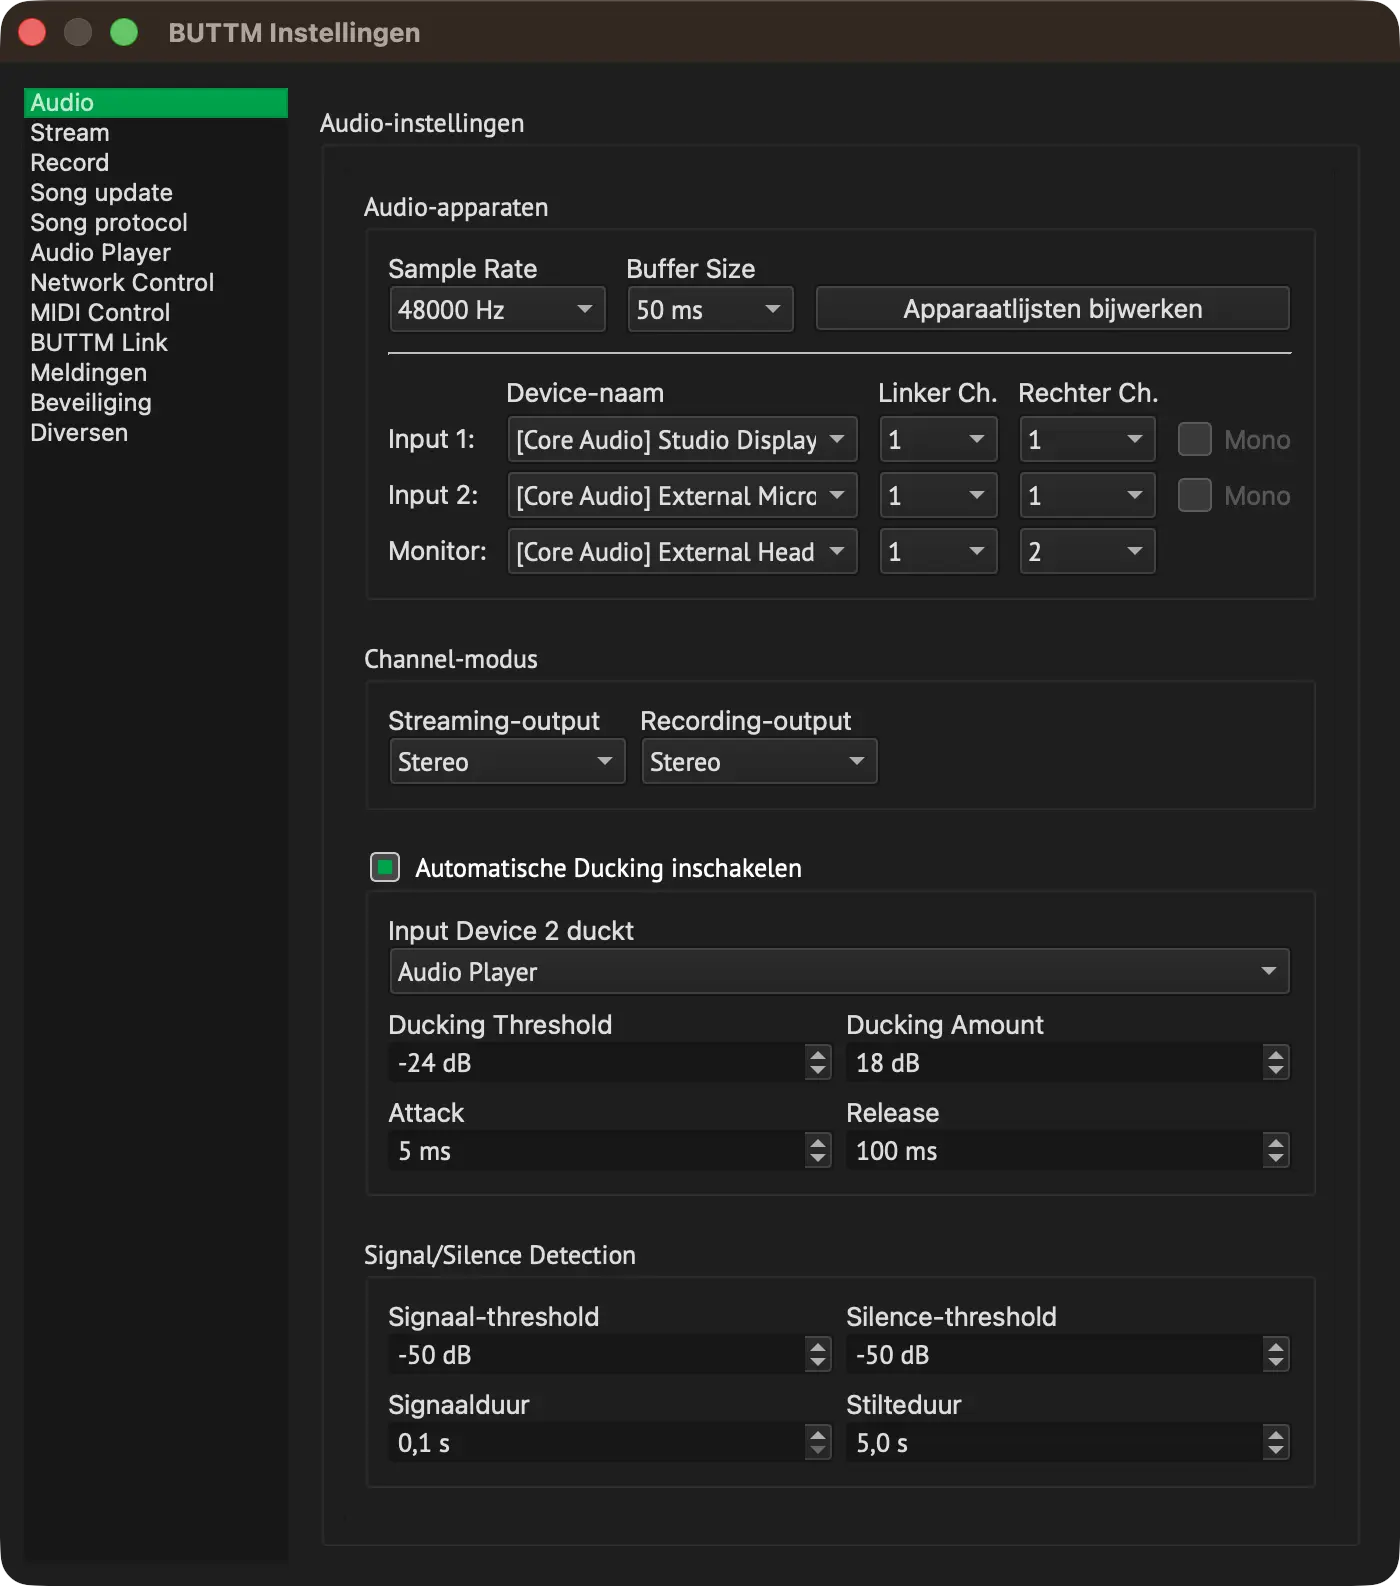Click the Ducking Amount value field
Screen dimensions: 1400x1586
coord(1054,1062)
